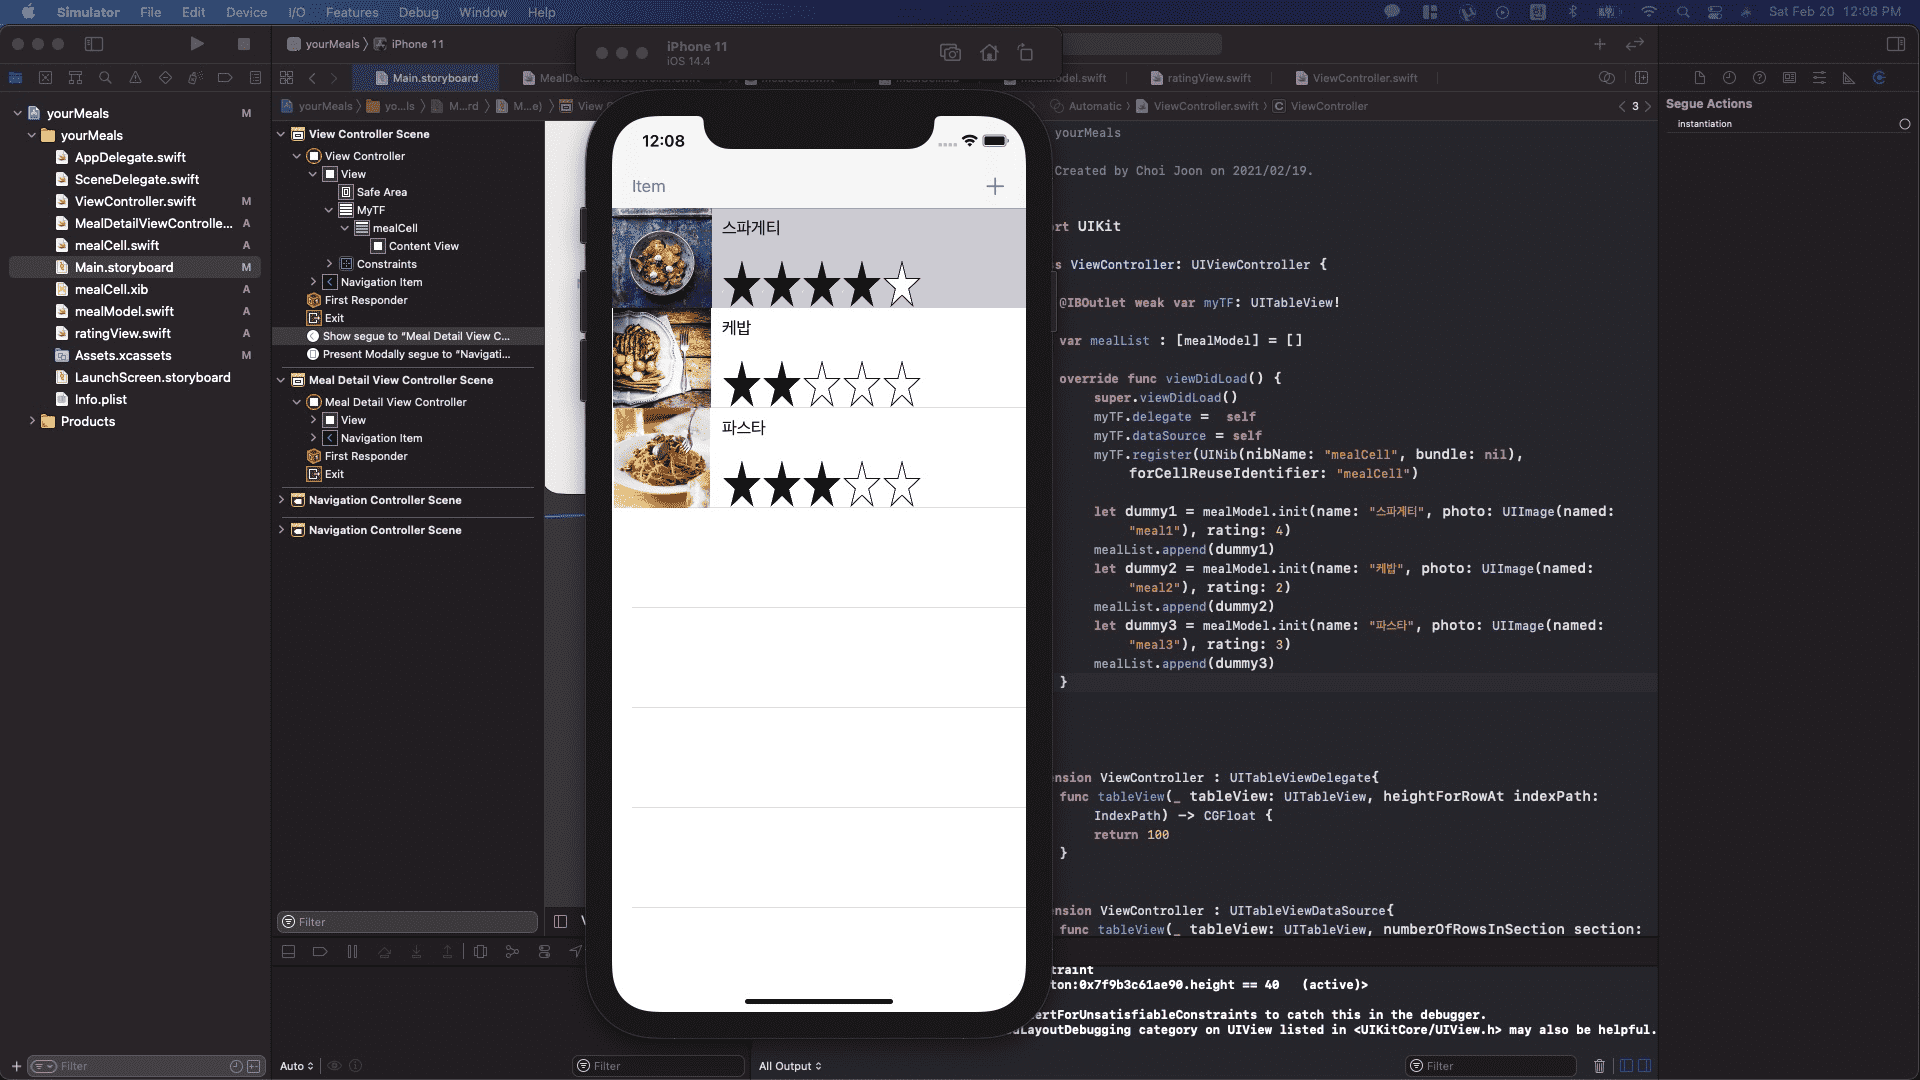Take a simulator screenshot with the camera icon
1920x1080 pixels.
point(950,53)
